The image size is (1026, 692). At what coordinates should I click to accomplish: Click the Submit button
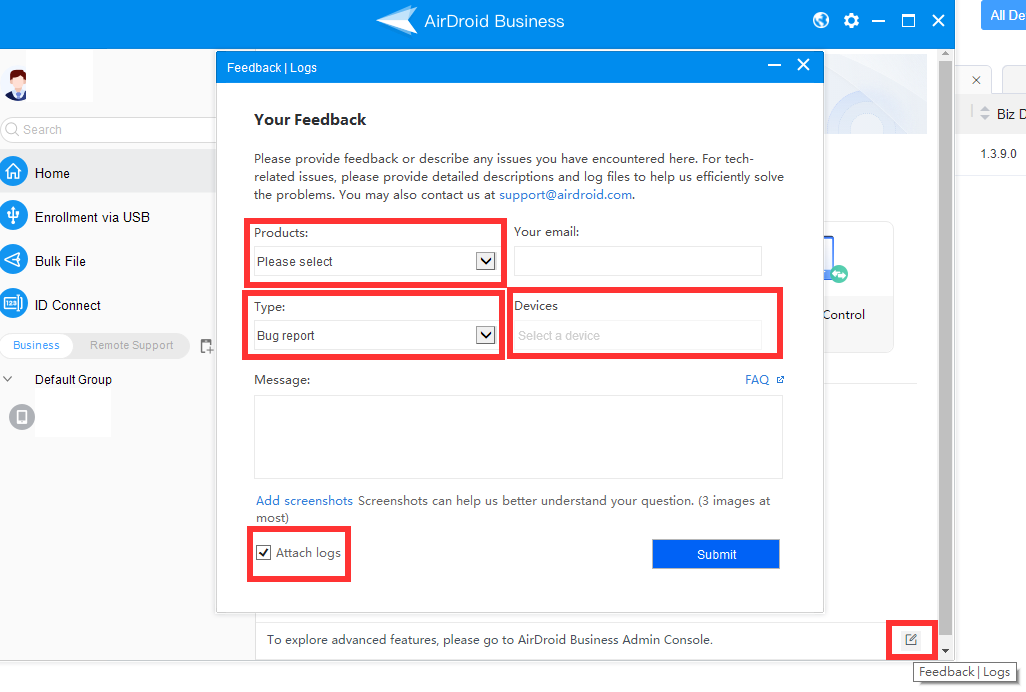click(716, 554)
